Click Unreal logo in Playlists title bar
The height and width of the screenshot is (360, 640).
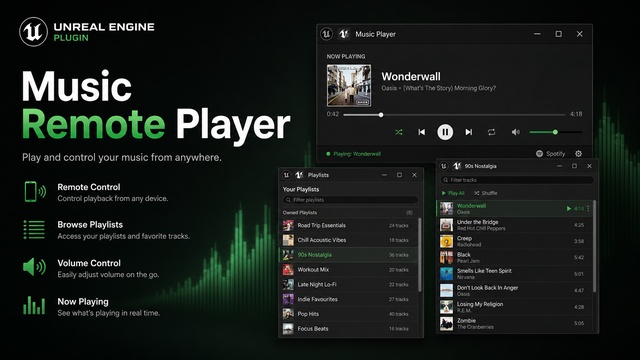click(287, 175)
